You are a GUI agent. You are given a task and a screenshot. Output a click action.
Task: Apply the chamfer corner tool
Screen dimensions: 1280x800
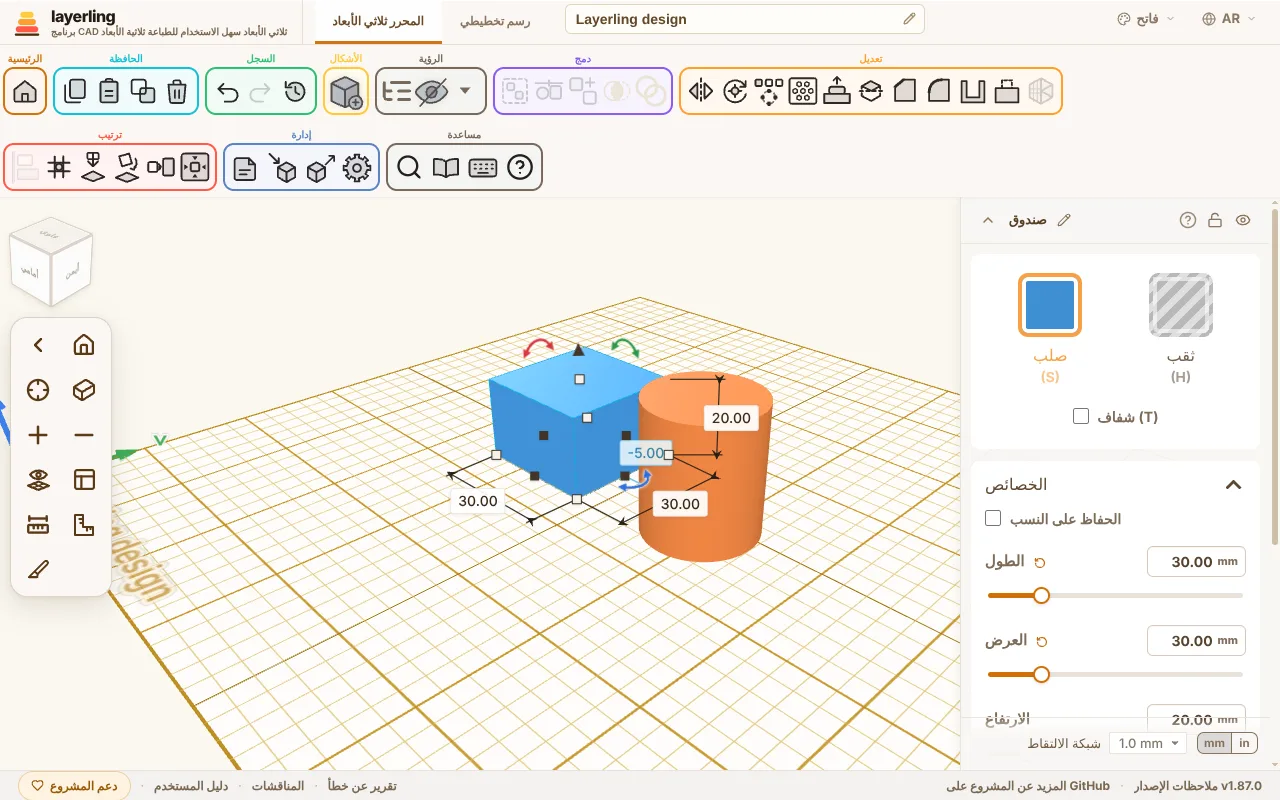pos(905,92)
